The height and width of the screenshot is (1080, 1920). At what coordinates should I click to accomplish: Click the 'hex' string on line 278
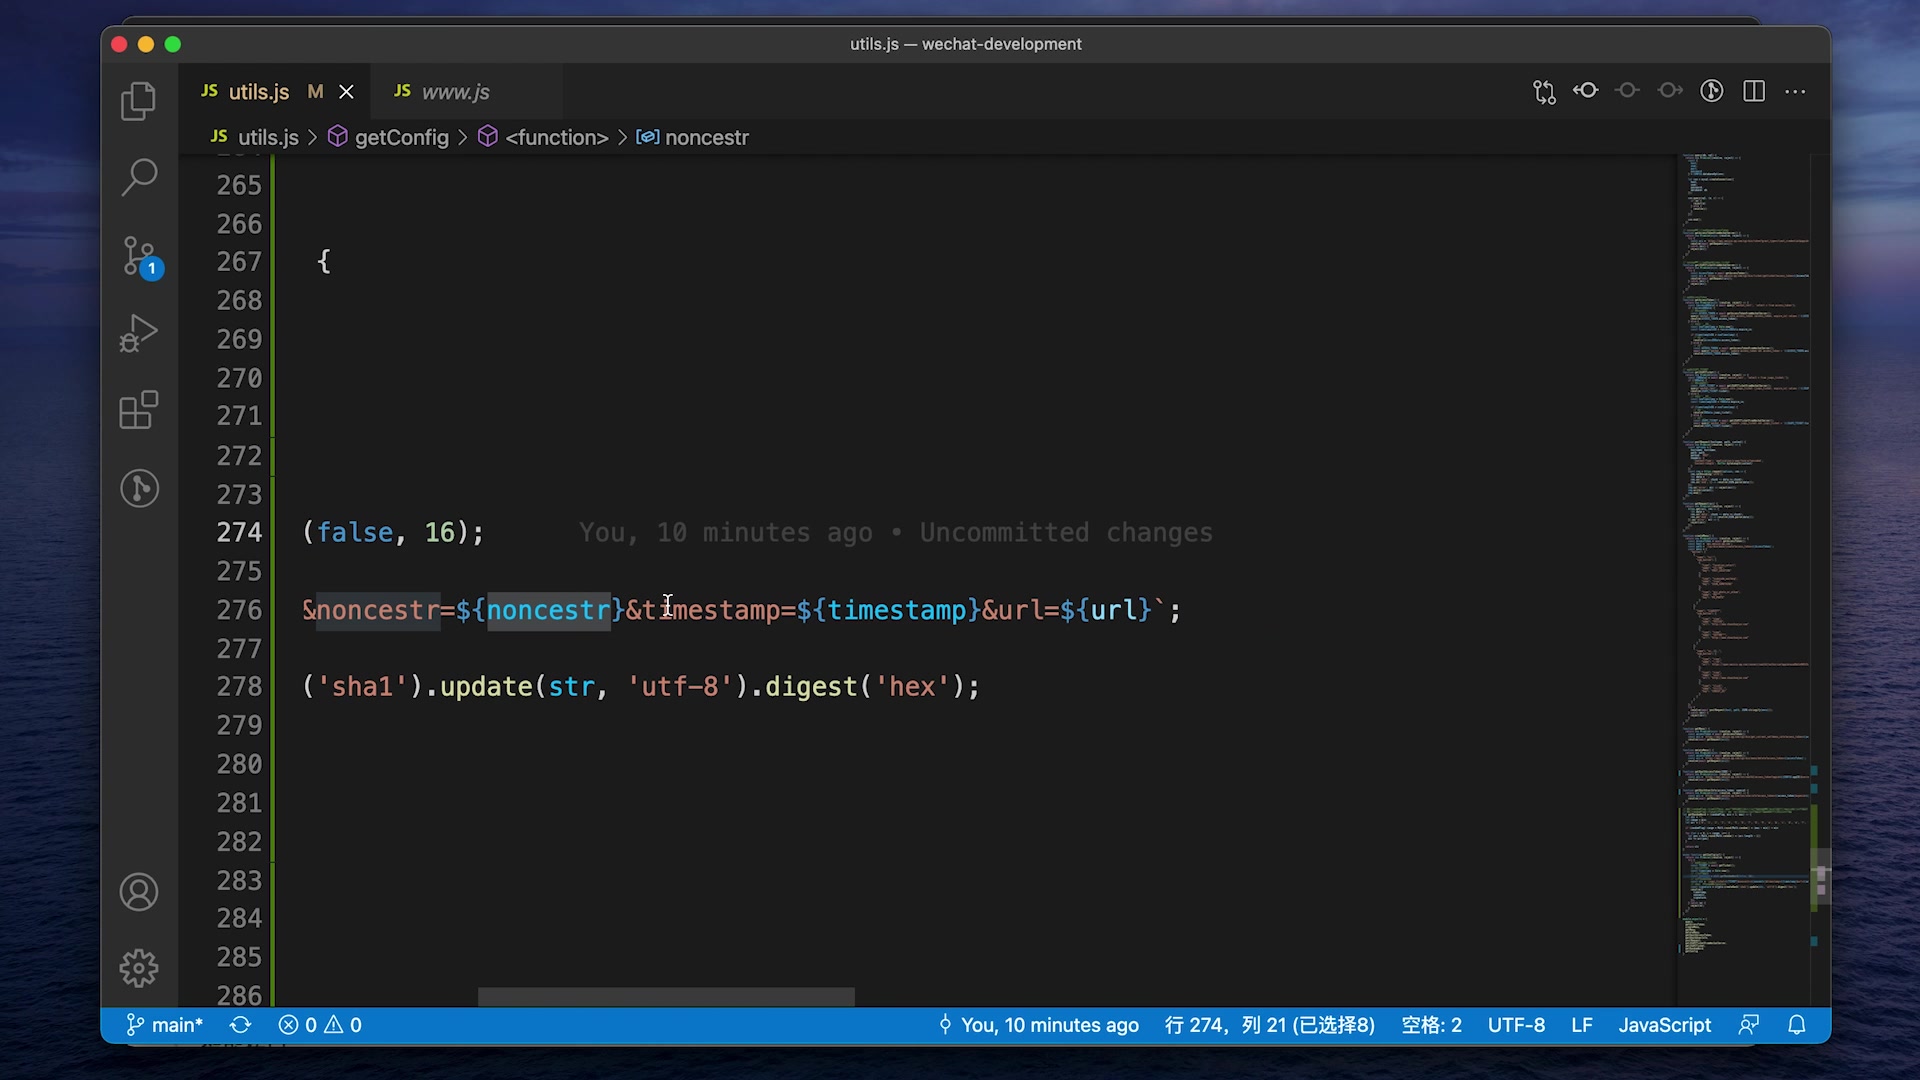pos(913,688)
